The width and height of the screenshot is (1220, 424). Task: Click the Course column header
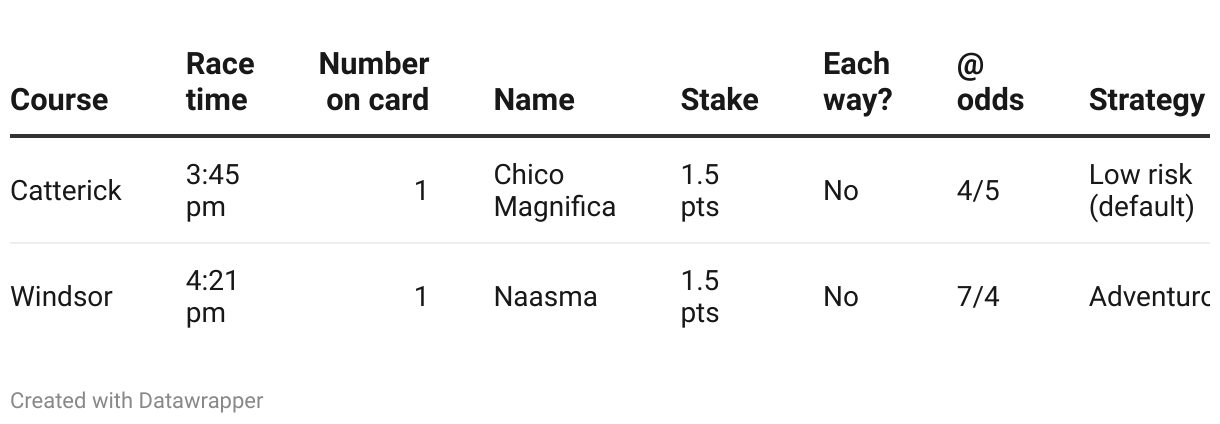(x=59, y=100)
